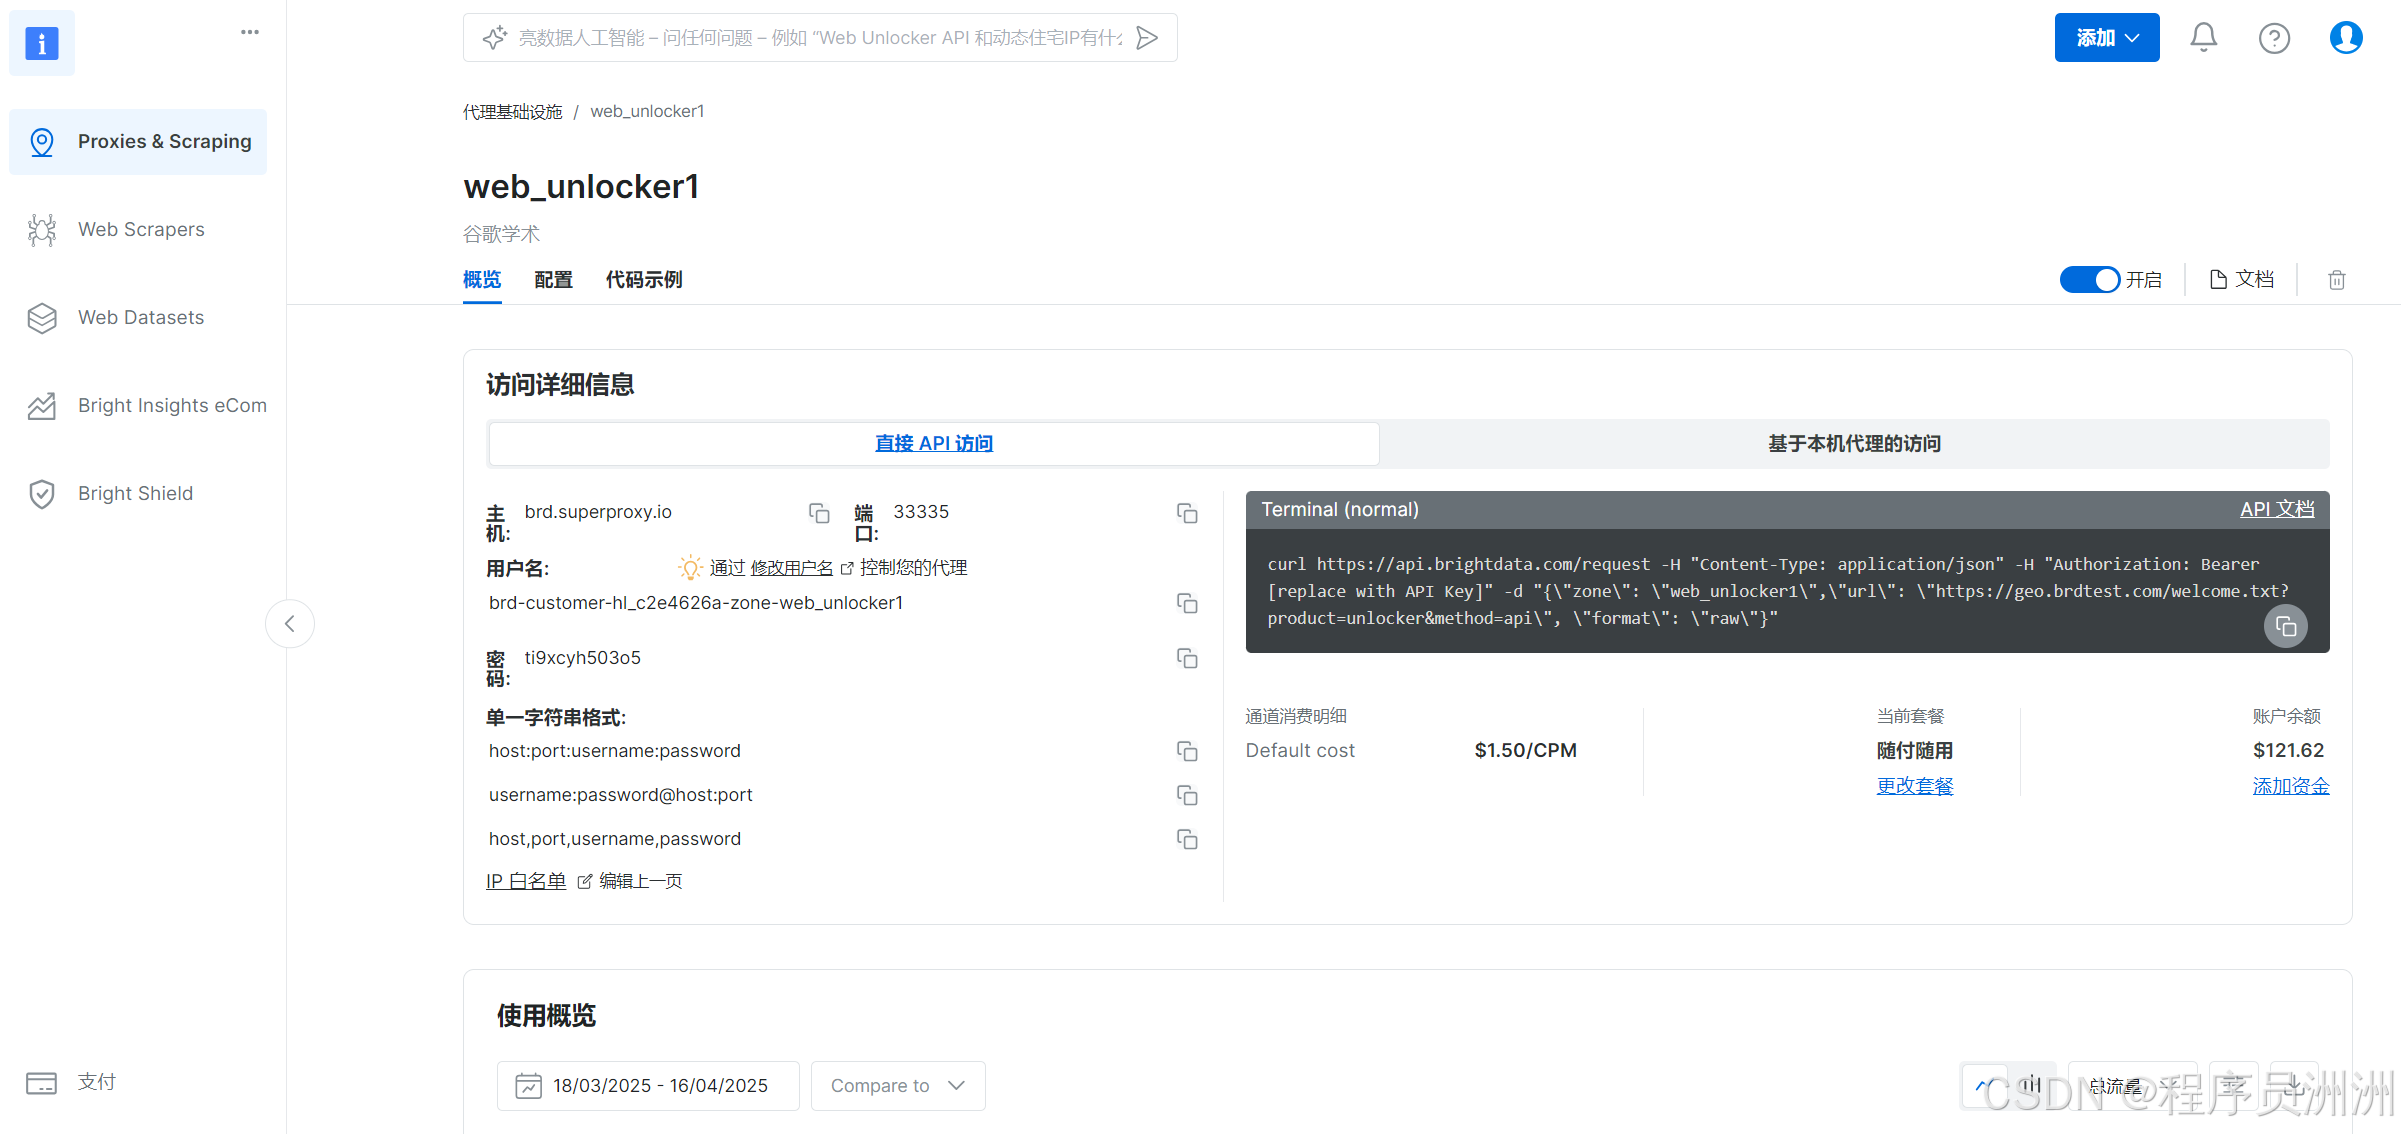The width and height of the screenshot is (2401, 1134).
Task: Collapse the sidebar with chevron arrow
Action: pyautogui.click(x=290, y=624)
